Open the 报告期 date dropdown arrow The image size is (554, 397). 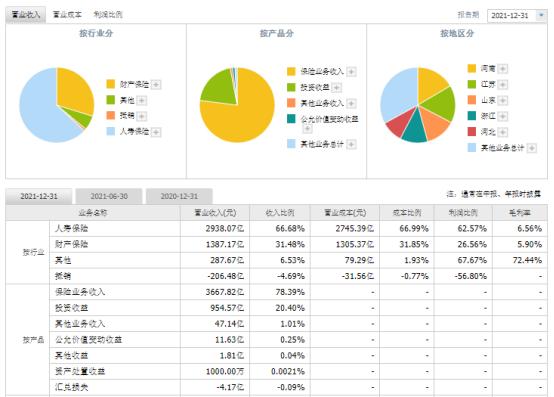pyautogui.click(x=541, y=15)
